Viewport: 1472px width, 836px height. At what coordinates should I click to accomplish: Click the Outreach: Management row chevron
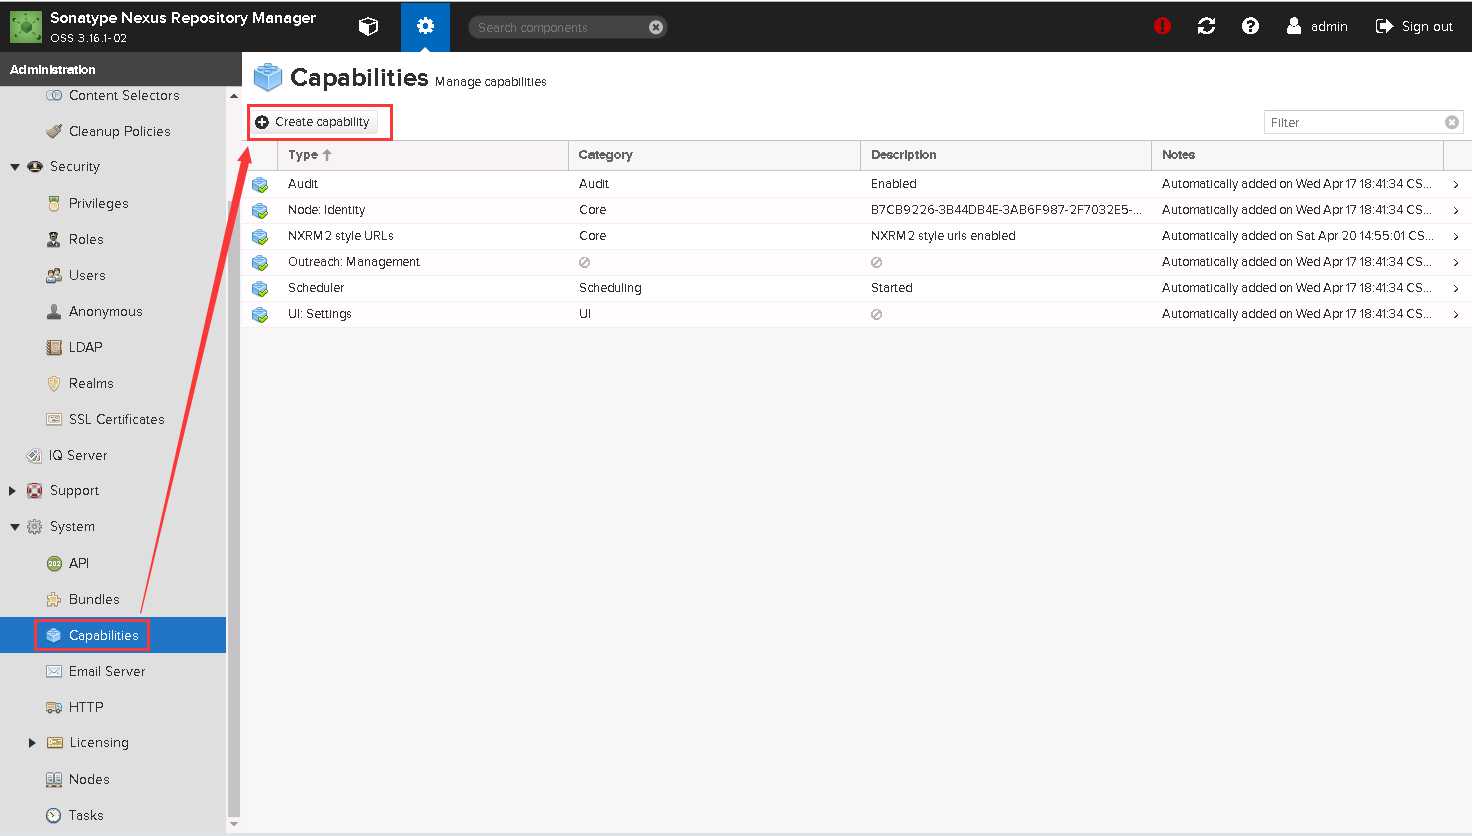[x=1455, y=262]
